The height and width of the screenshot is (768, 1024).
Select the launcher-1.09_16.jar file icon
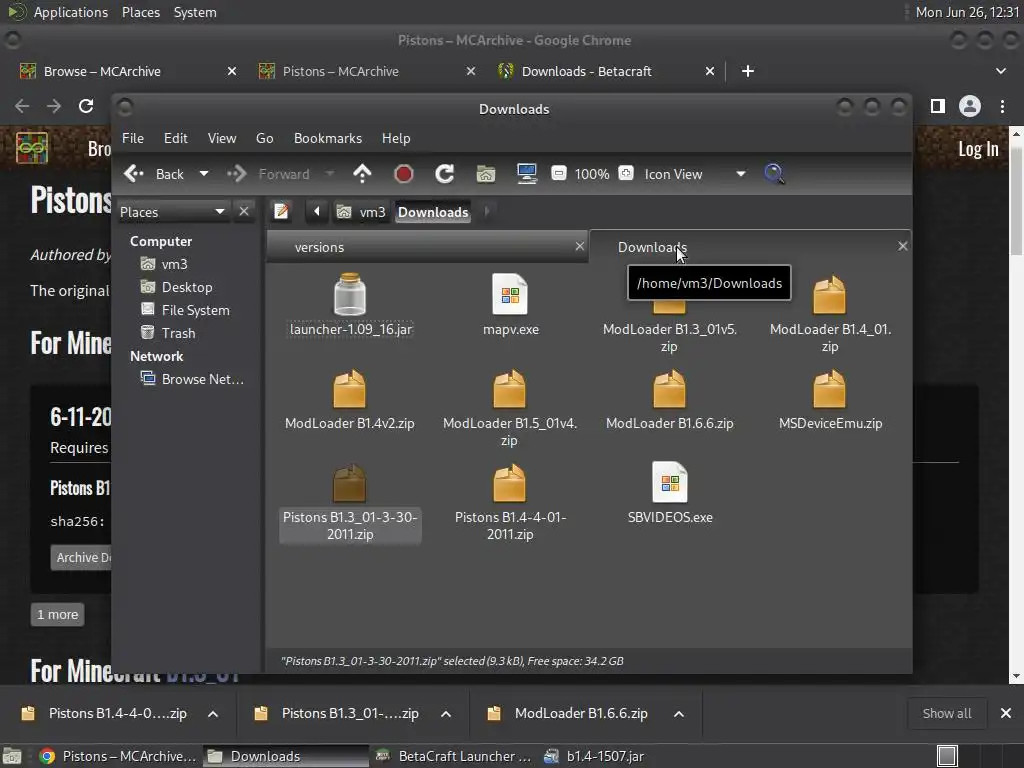coord(350,295)
